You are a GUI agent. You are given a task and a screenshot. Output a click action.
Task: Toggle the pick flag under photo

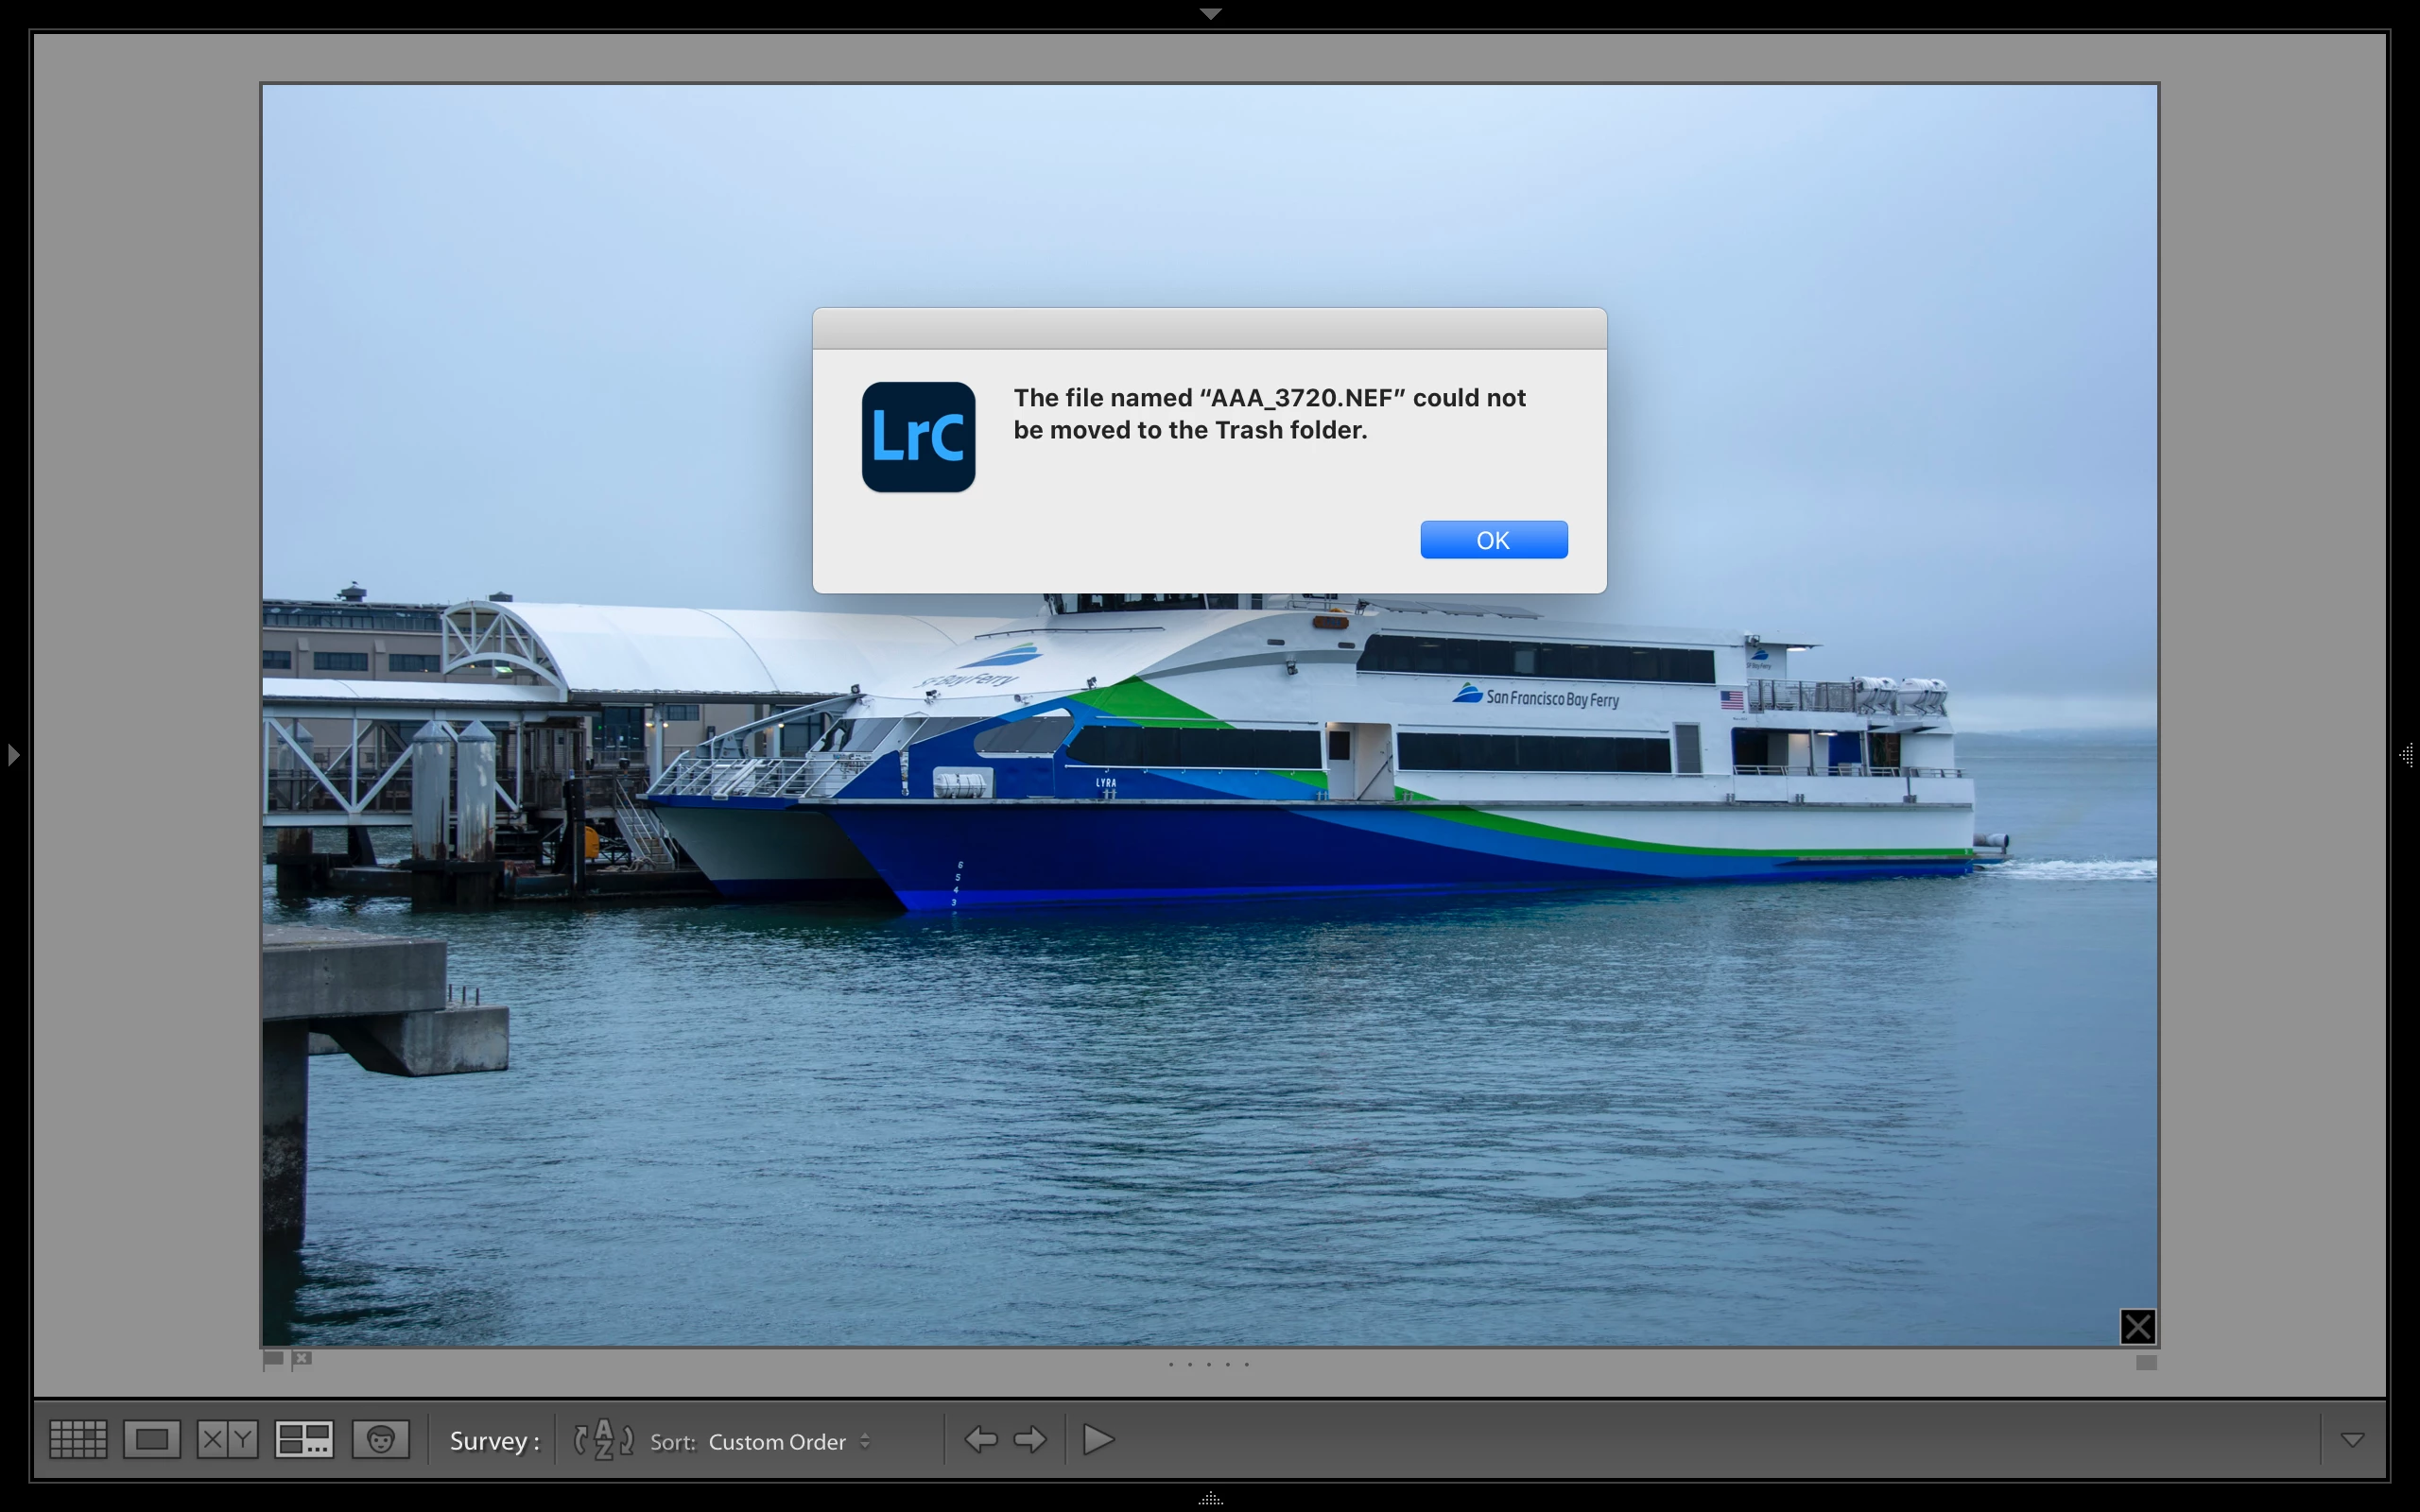click(272, 1360)
